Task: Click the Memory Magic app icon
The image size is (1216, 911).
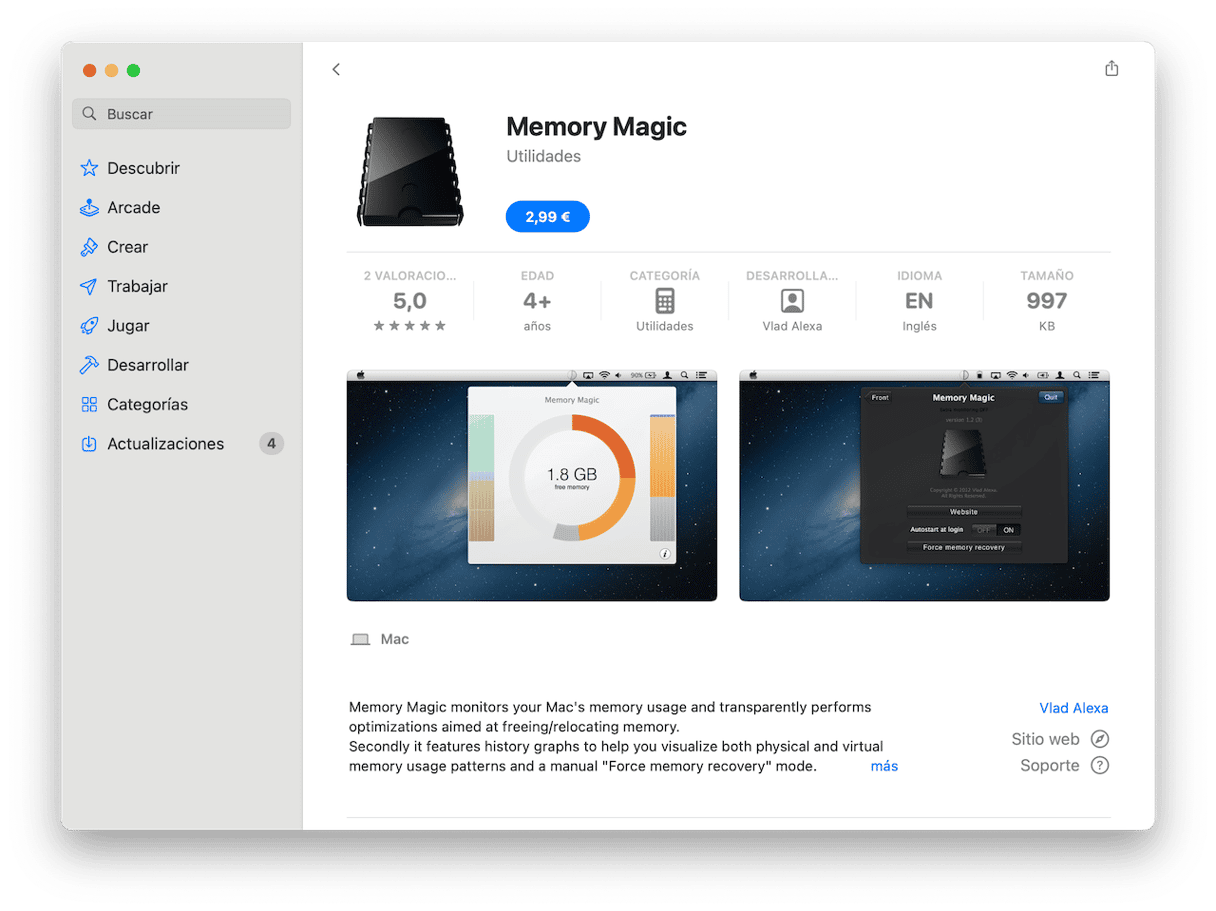Action: [410, 171]
